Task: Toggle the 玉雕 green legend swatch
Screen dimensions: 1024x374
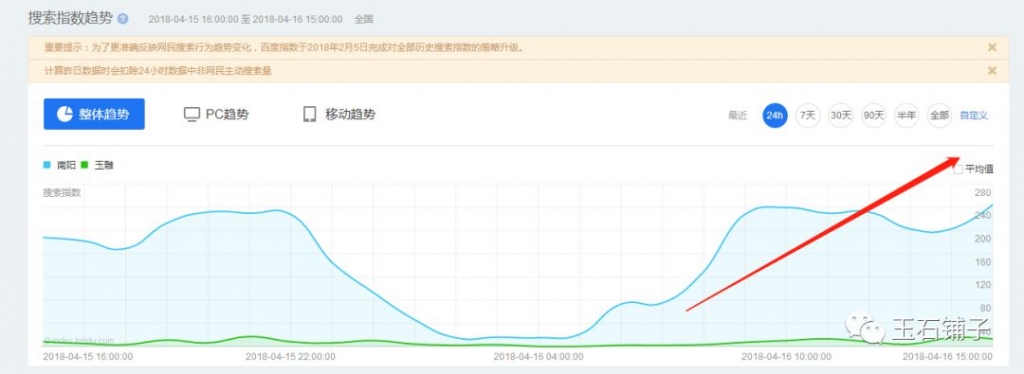Action: [84, 166]
